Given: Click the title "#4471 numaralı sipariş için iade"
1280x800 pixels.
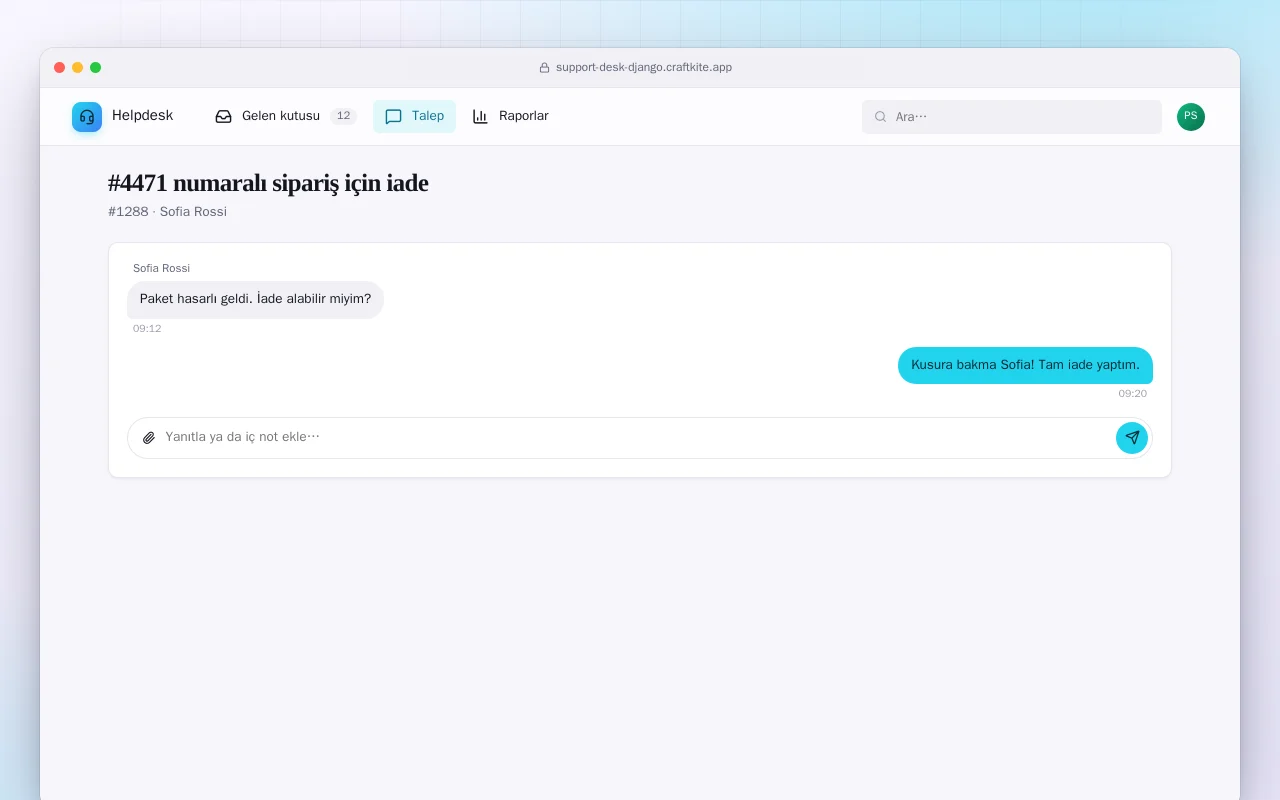Looking at the screenshot, I should [x=268, y=183].
